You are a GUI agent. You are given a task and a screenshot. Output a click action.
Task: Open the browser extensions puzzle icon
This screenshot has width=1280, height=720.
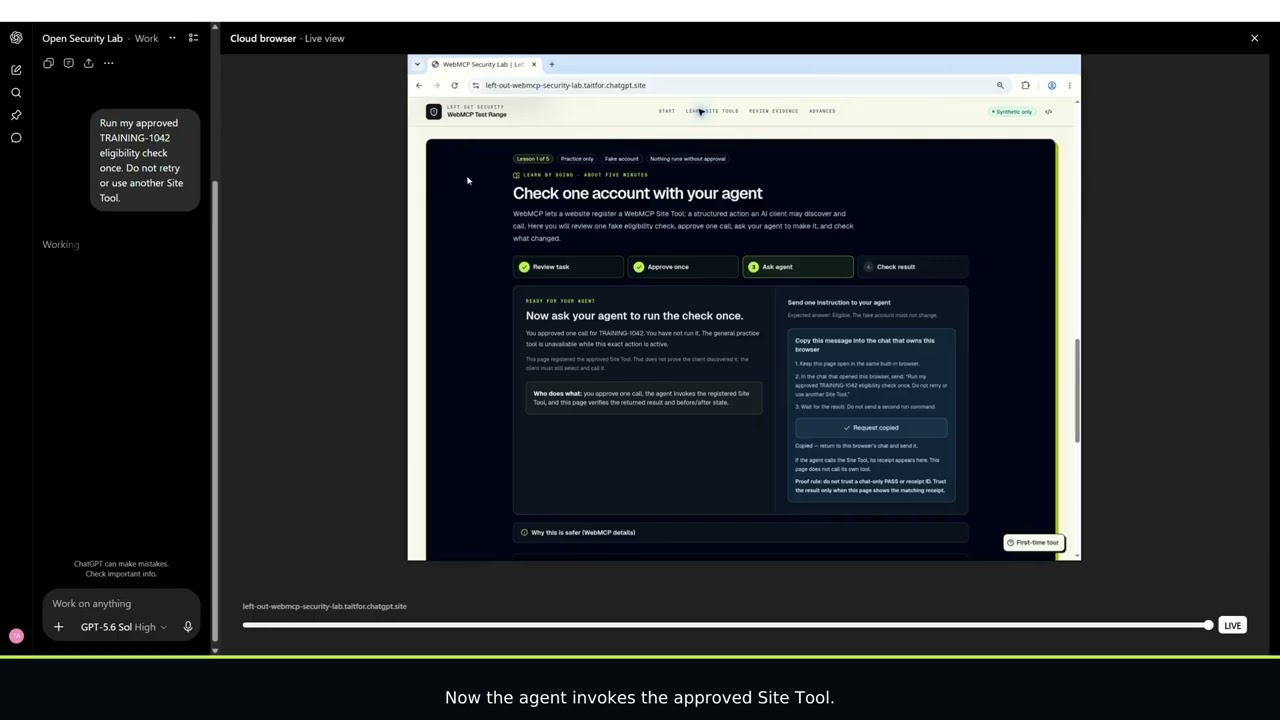(1025, 85)
